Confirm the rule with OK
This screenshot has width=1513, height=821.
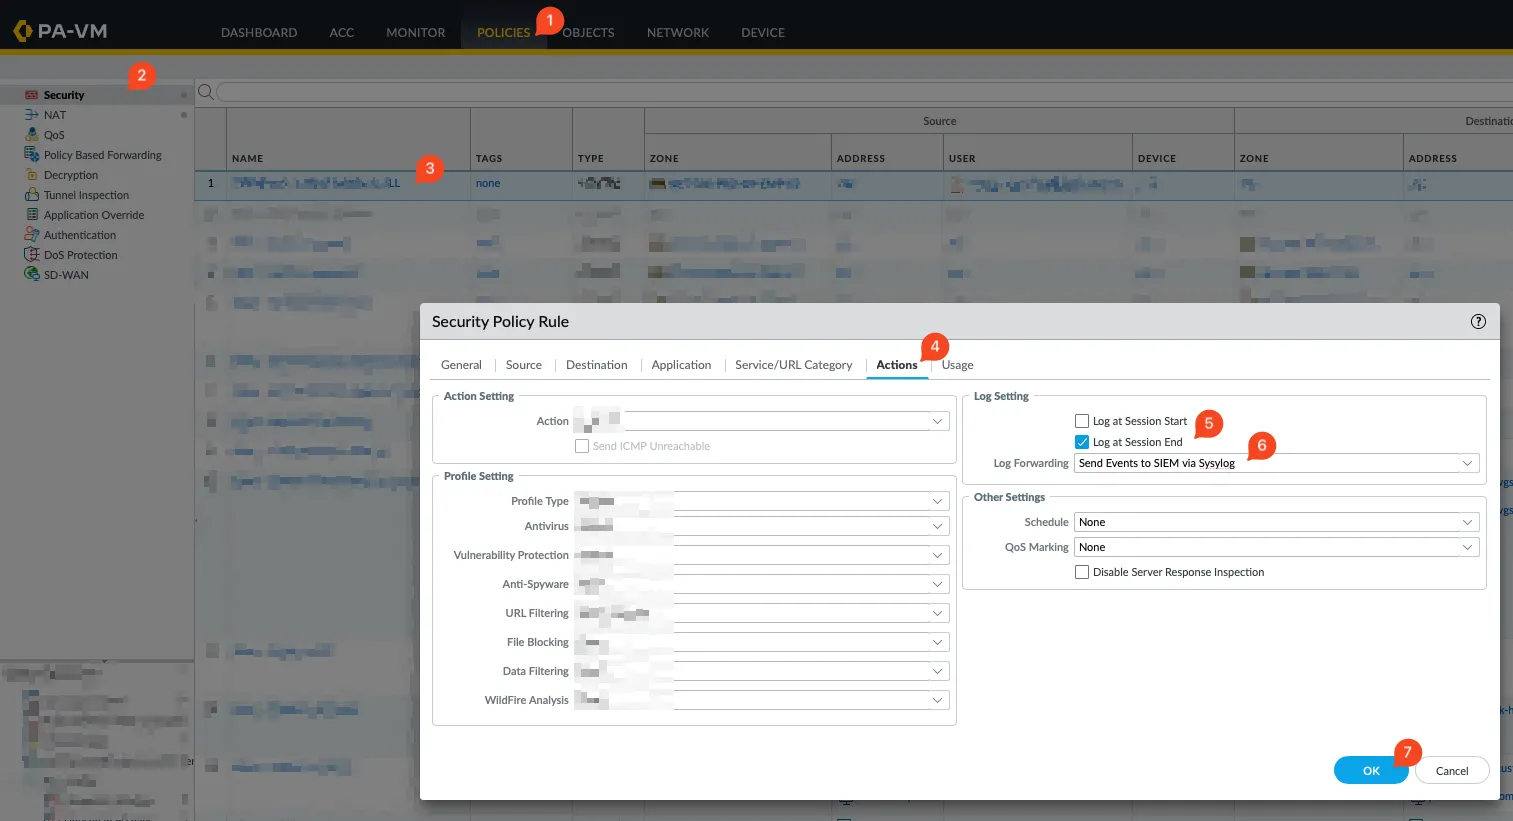[1370, 770]
